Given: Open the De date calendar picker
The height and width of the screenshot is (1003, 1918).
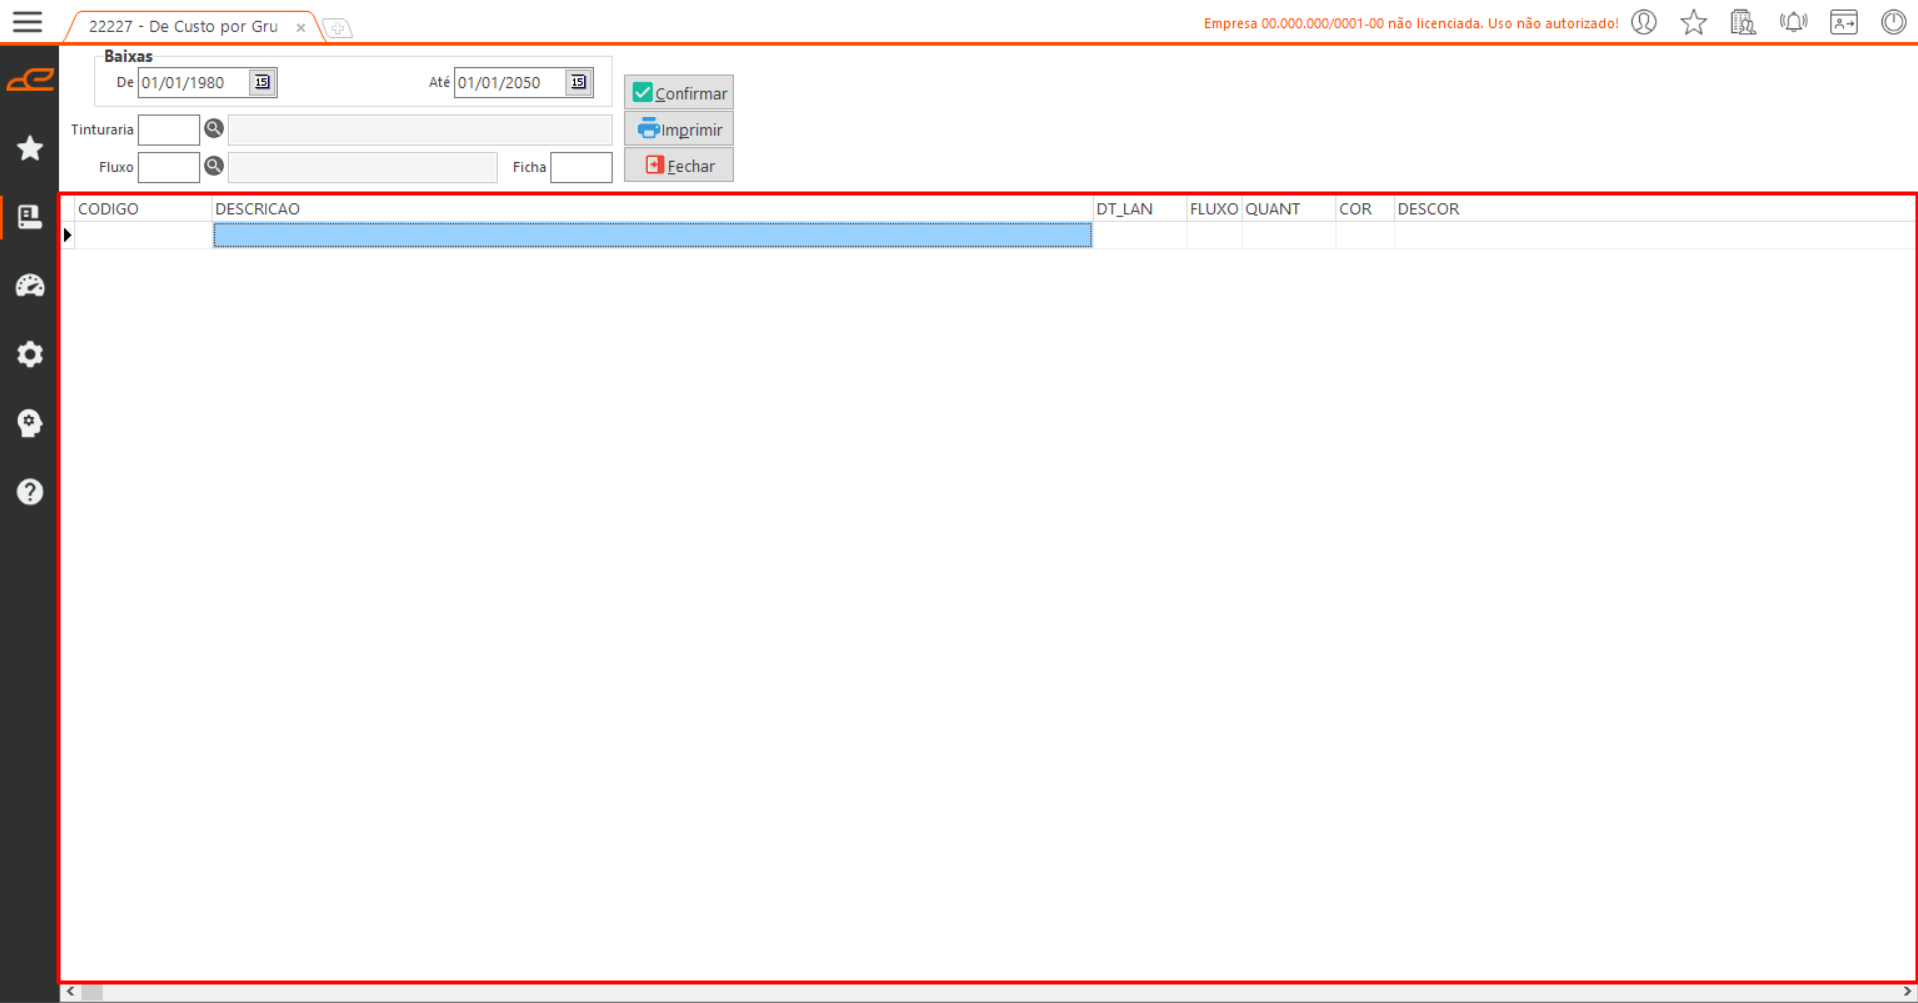Looking at the screenshot, I should pos(262,83).
